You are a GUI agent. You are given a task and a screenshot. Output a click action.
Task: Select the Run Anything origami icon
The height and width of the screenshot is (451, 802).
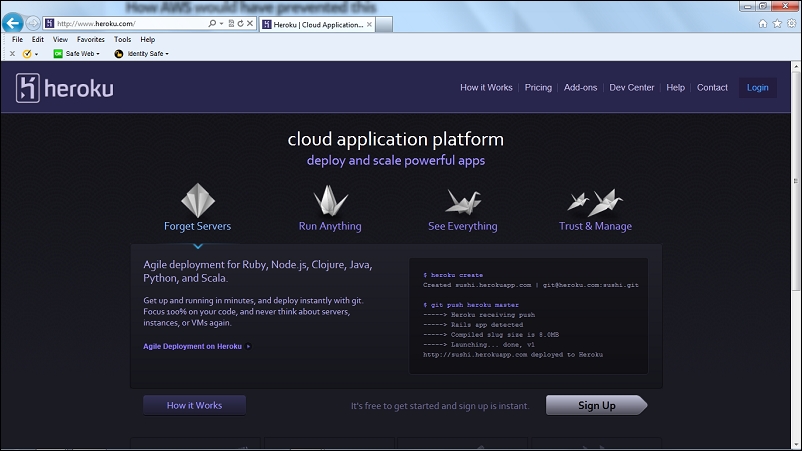click(x=330, y=200)
